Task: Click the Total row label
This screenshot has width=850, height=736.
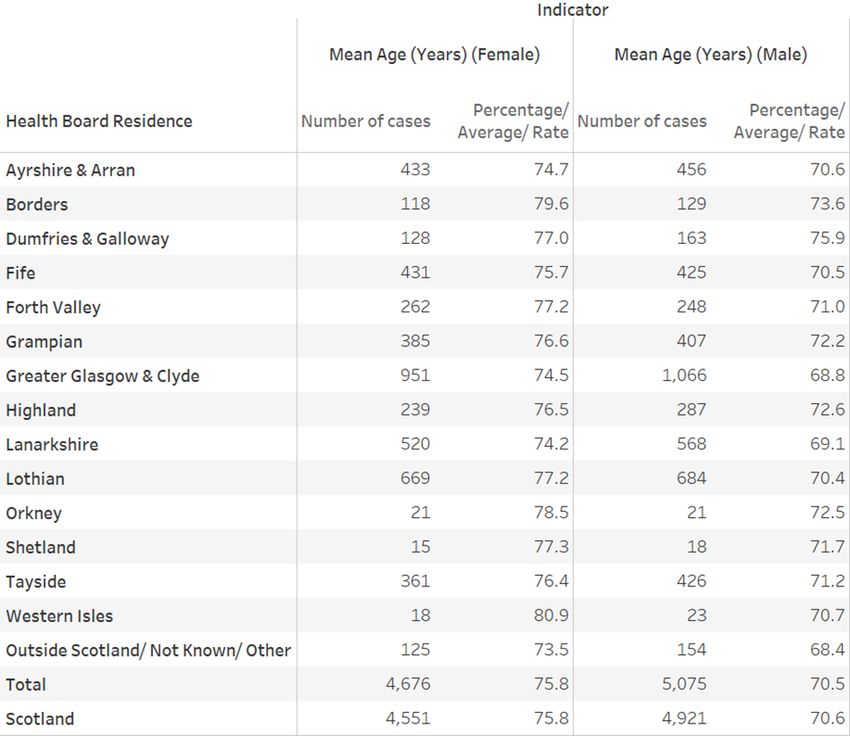Action: (x=25, y=685)
